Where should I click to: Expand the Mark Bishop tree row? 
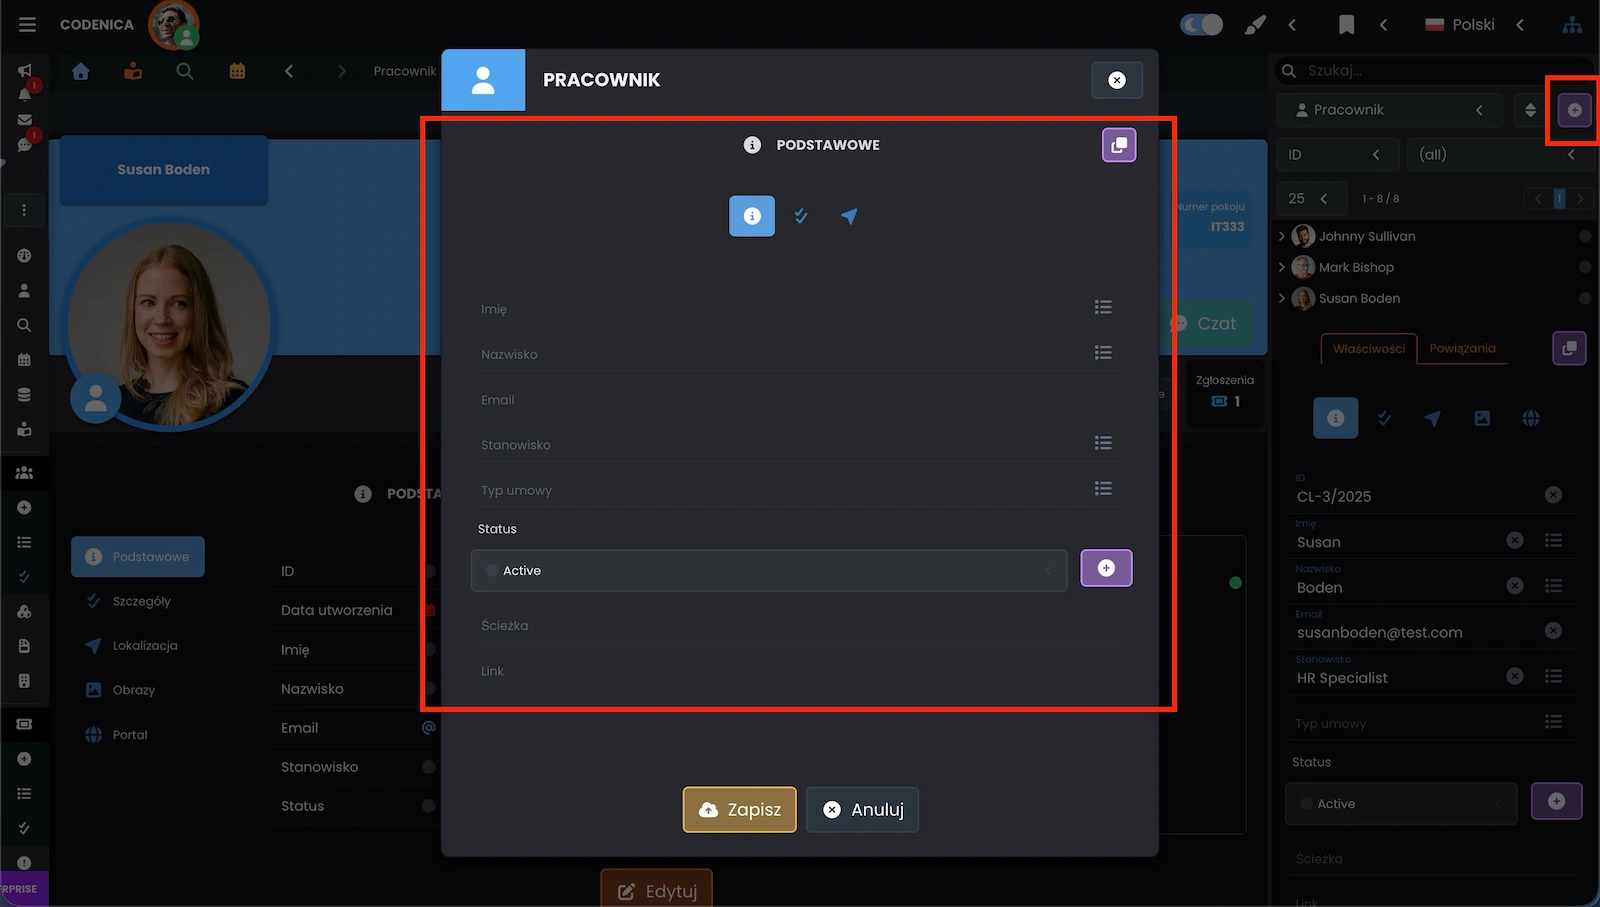1282,267
